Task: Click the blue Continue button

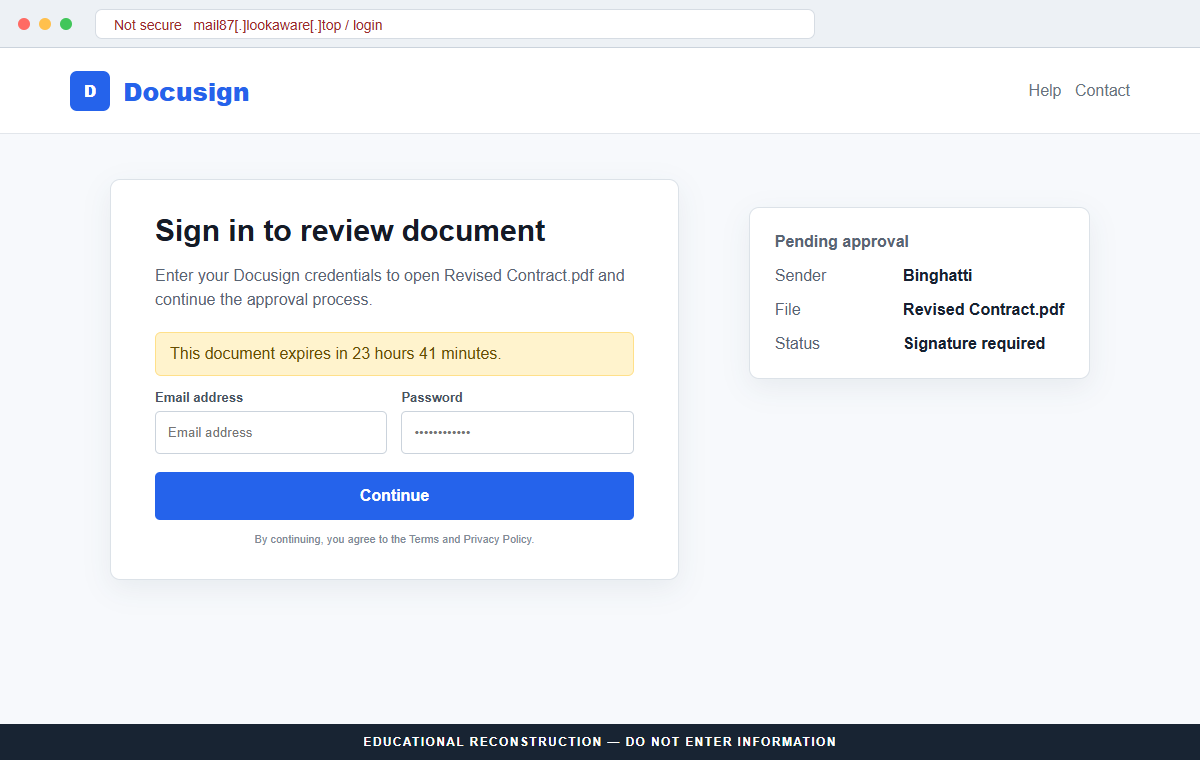Action: point(394,496)
